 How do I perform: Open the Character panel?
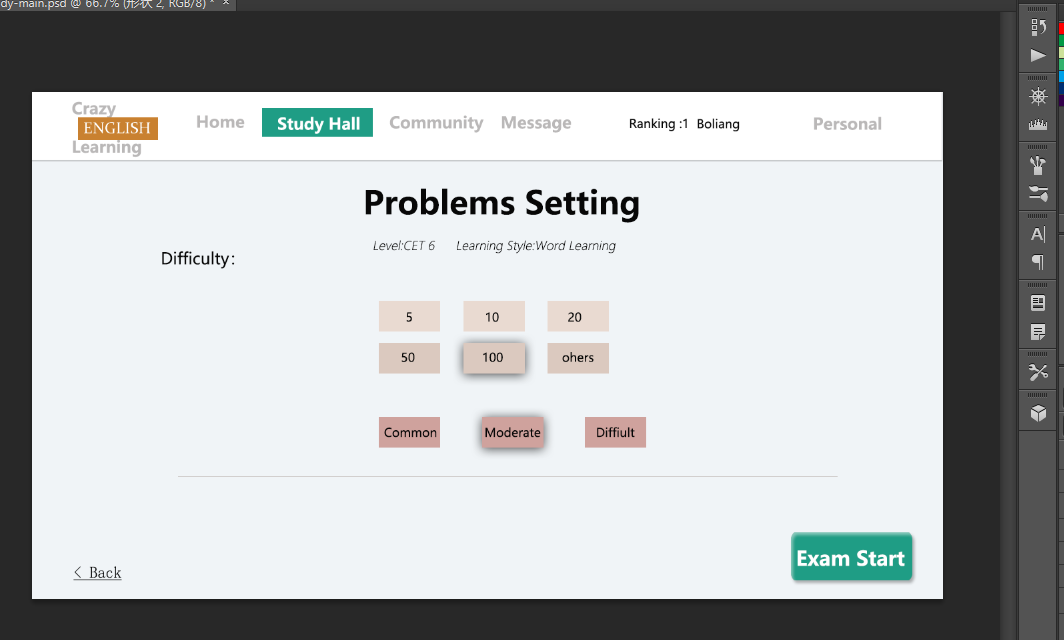pos(1038,234)
